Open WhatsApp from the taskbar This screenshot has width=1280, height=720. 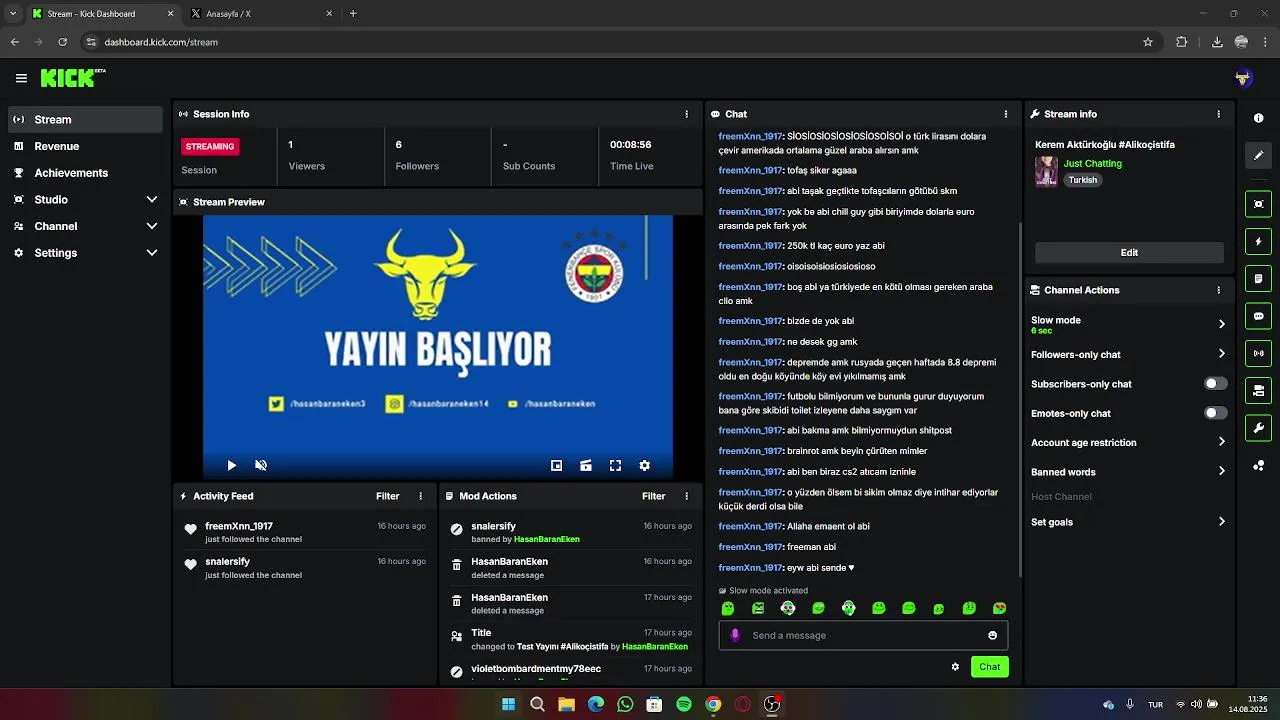(625, 704)
